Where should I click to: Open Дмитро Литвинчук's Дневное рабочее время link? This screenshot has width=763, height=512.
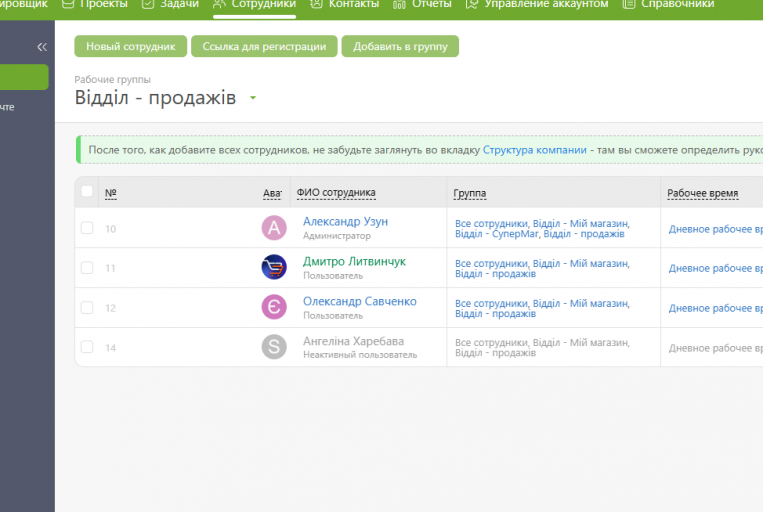click(x=715, y=268)
